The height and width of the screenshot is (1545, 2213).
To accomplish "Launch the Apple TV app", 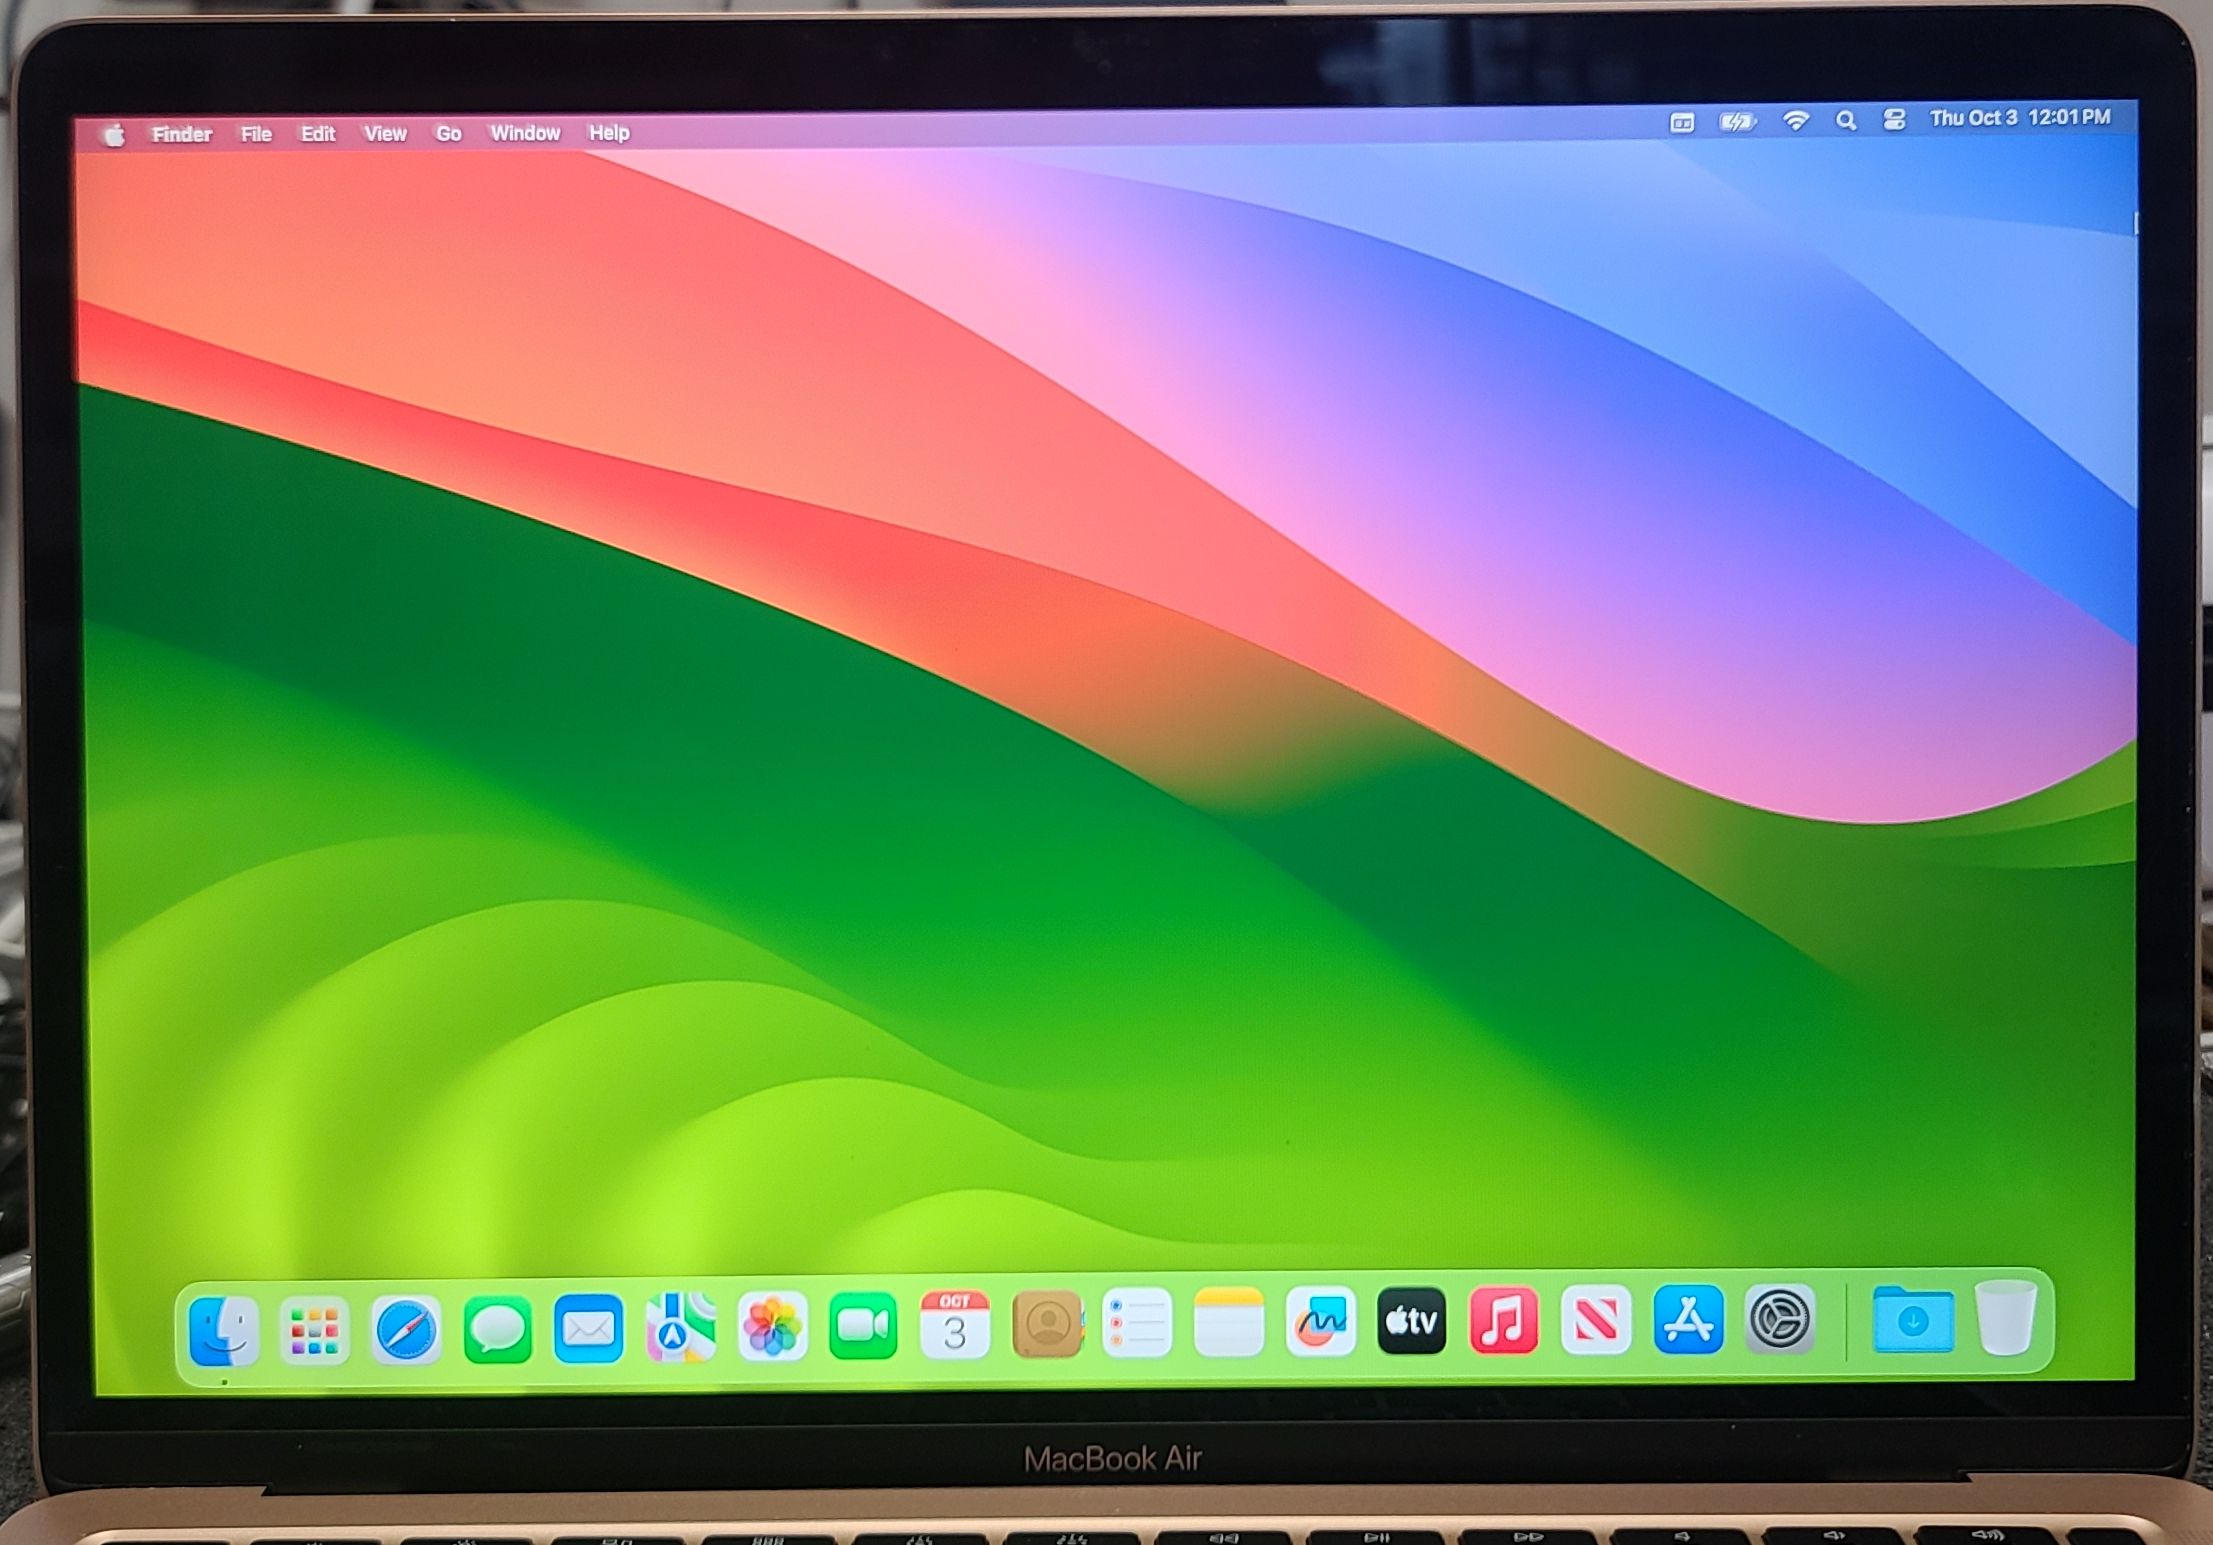I will coord(1411,1321).
